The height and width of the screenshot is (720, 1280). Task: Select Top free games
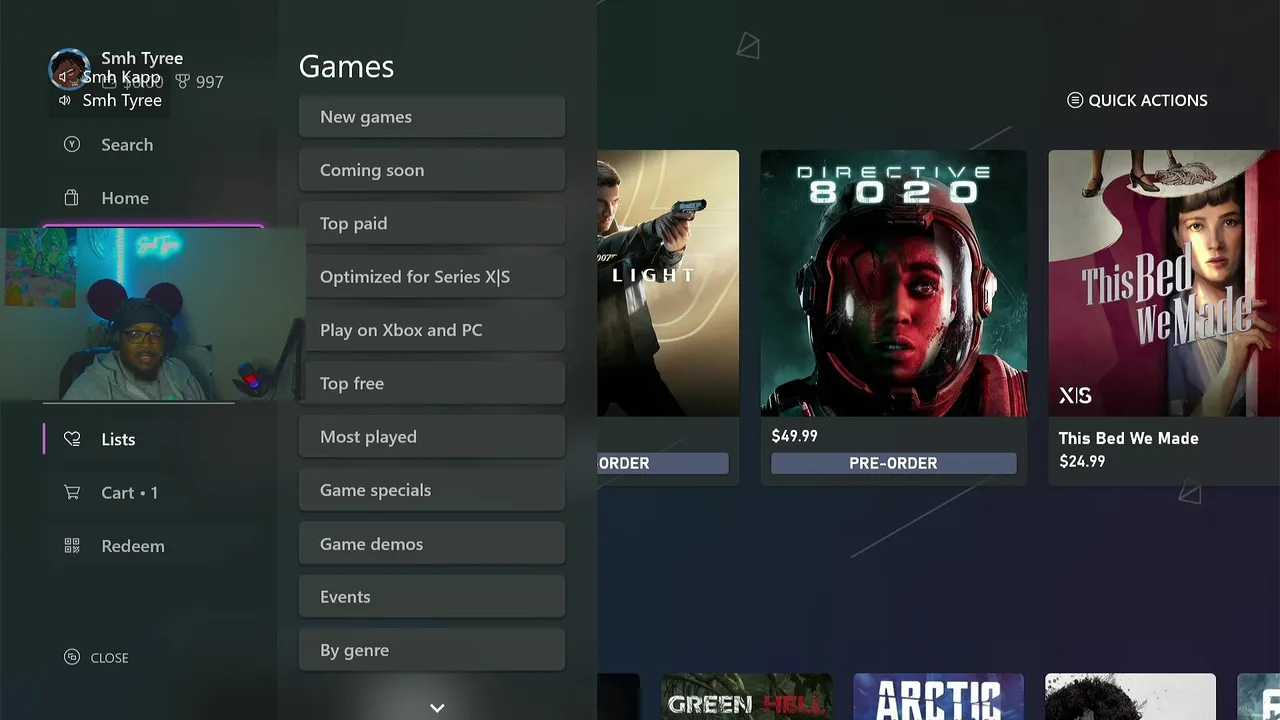coord(432,383)
